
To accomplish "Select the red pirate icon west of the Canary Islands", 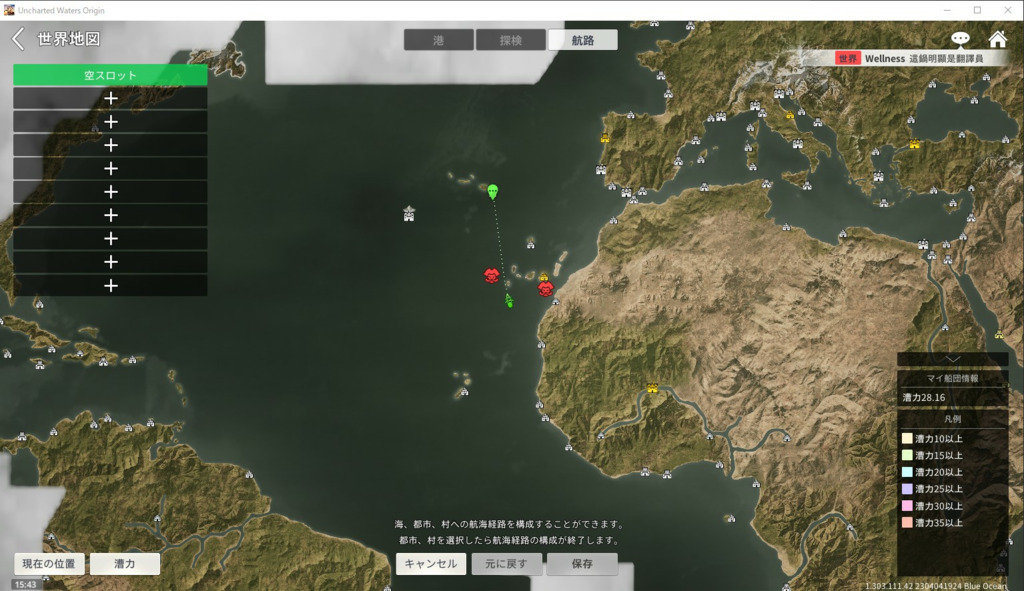I will point(492,276).
